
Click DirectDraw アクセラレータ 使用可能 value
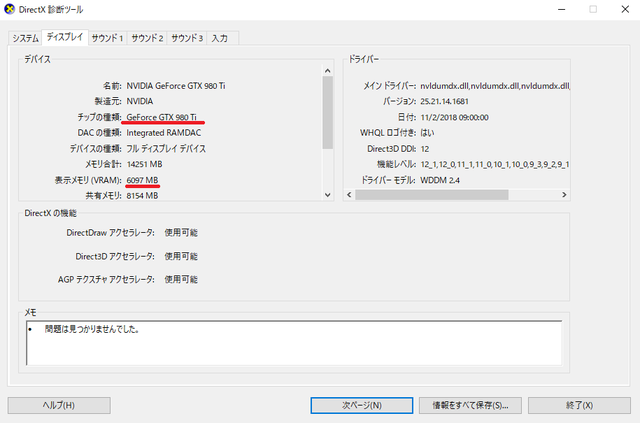(181, 233)
